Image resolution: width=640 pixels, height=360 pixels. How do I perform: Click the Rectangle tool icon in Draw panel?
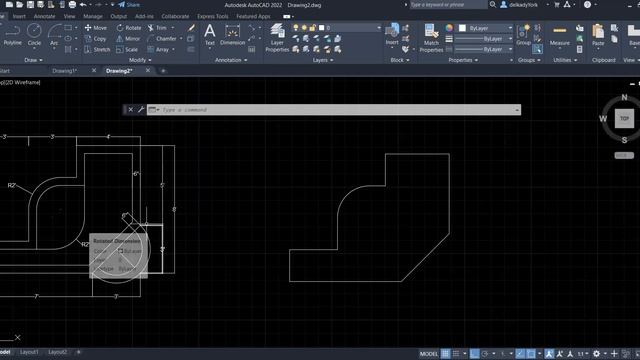68,28
